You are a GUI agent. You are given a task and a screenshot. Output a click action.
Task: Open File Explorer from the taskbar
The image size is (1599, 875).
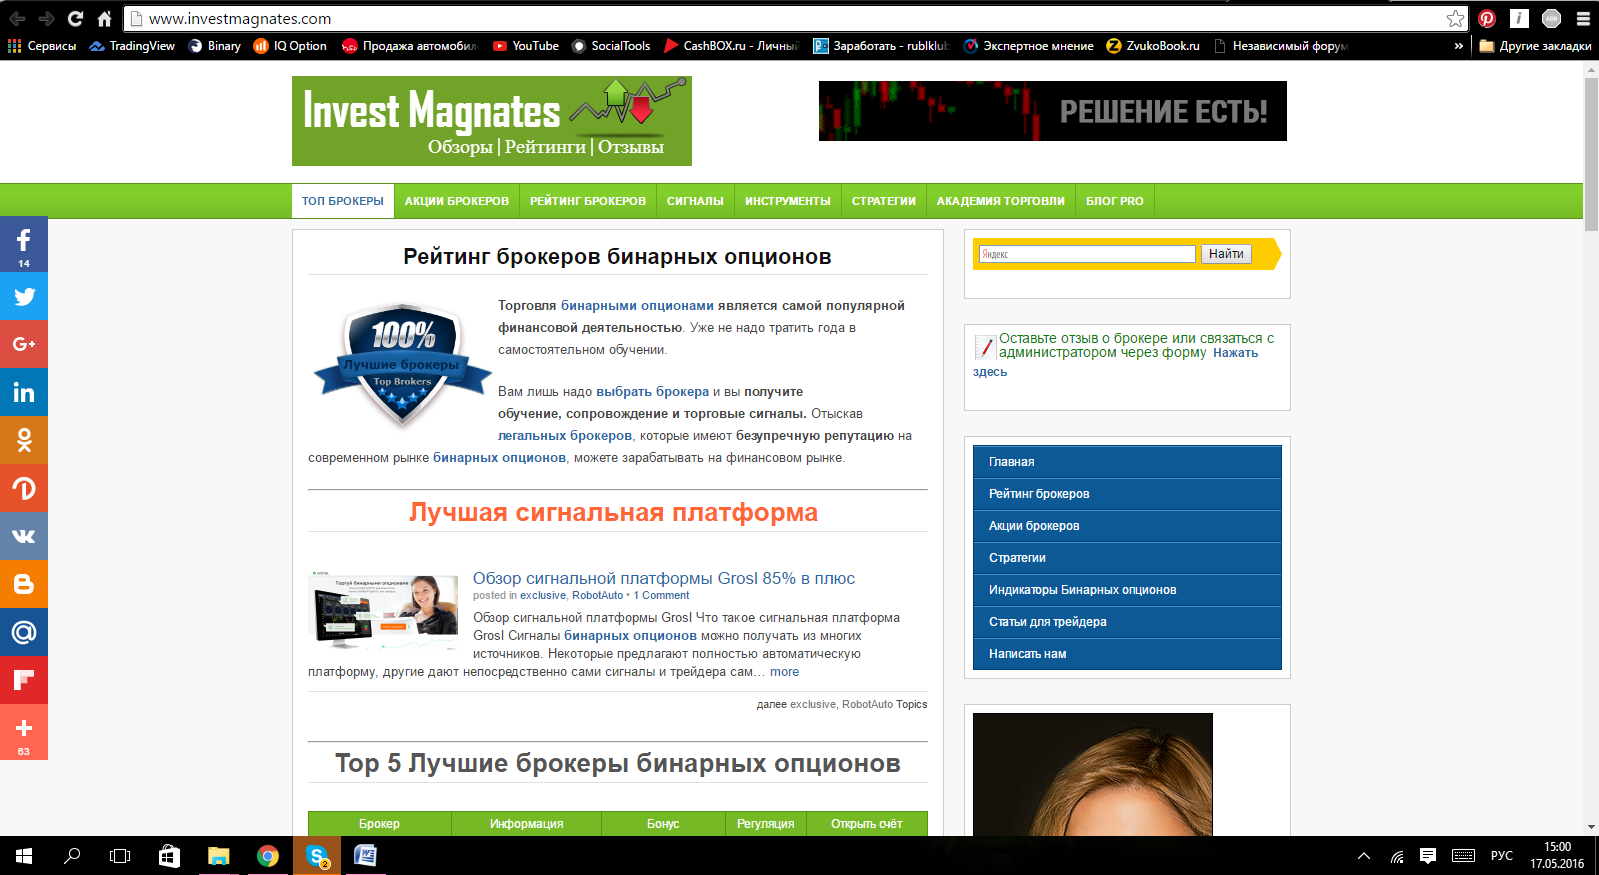218,856
